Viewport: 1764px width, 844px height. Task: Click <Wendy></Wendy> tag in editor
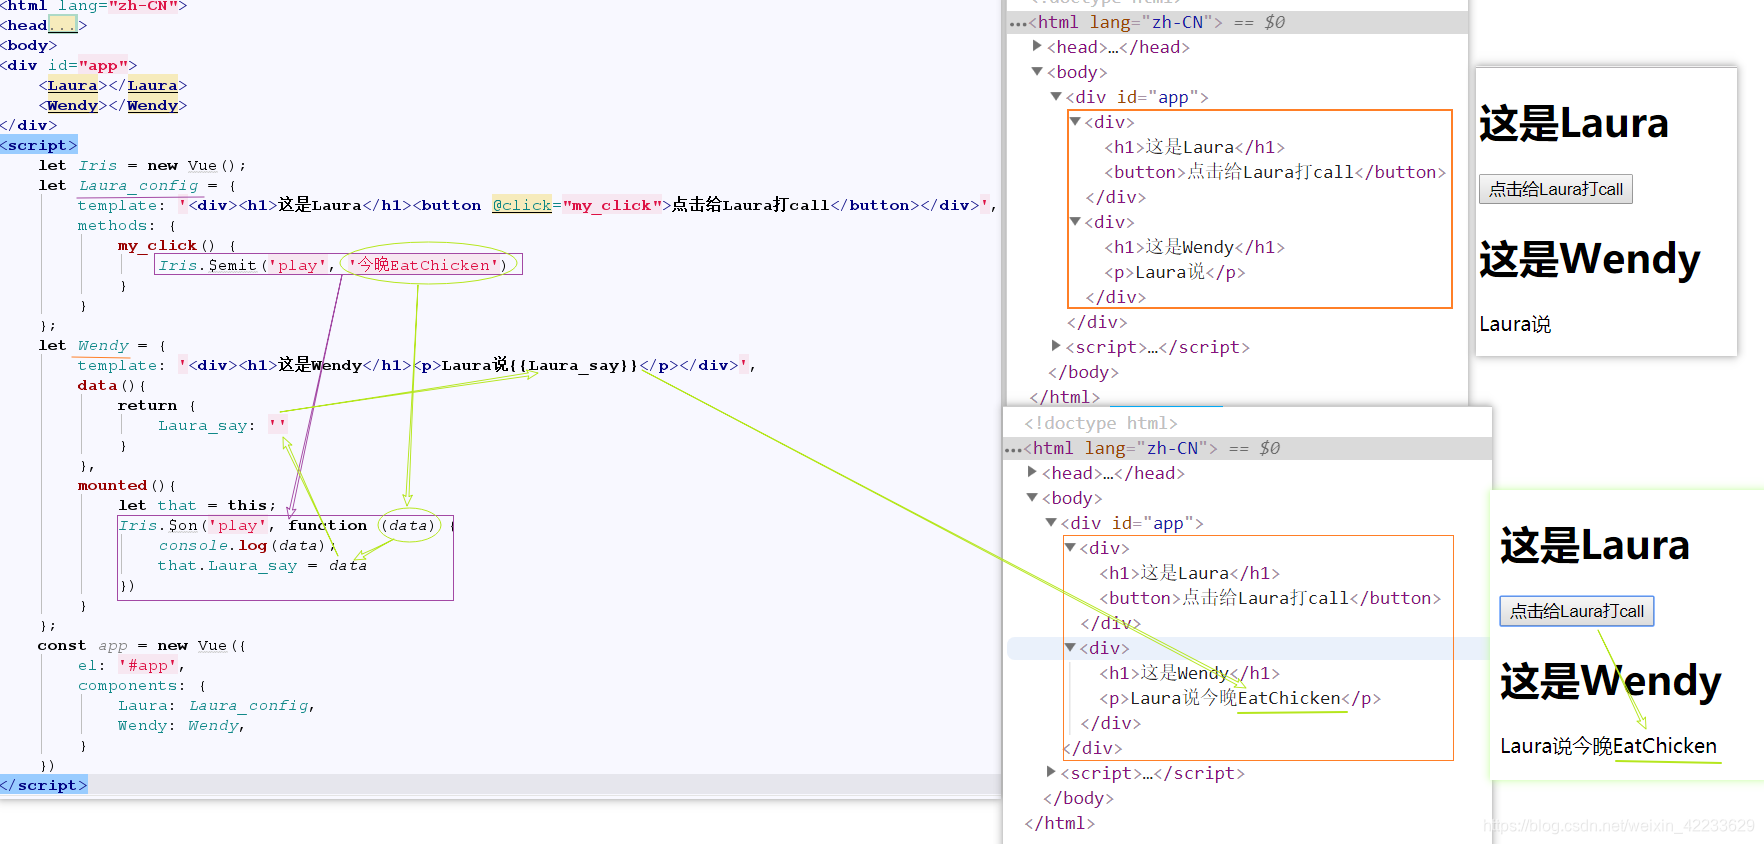pyautogui.click(x=113, y=105)
